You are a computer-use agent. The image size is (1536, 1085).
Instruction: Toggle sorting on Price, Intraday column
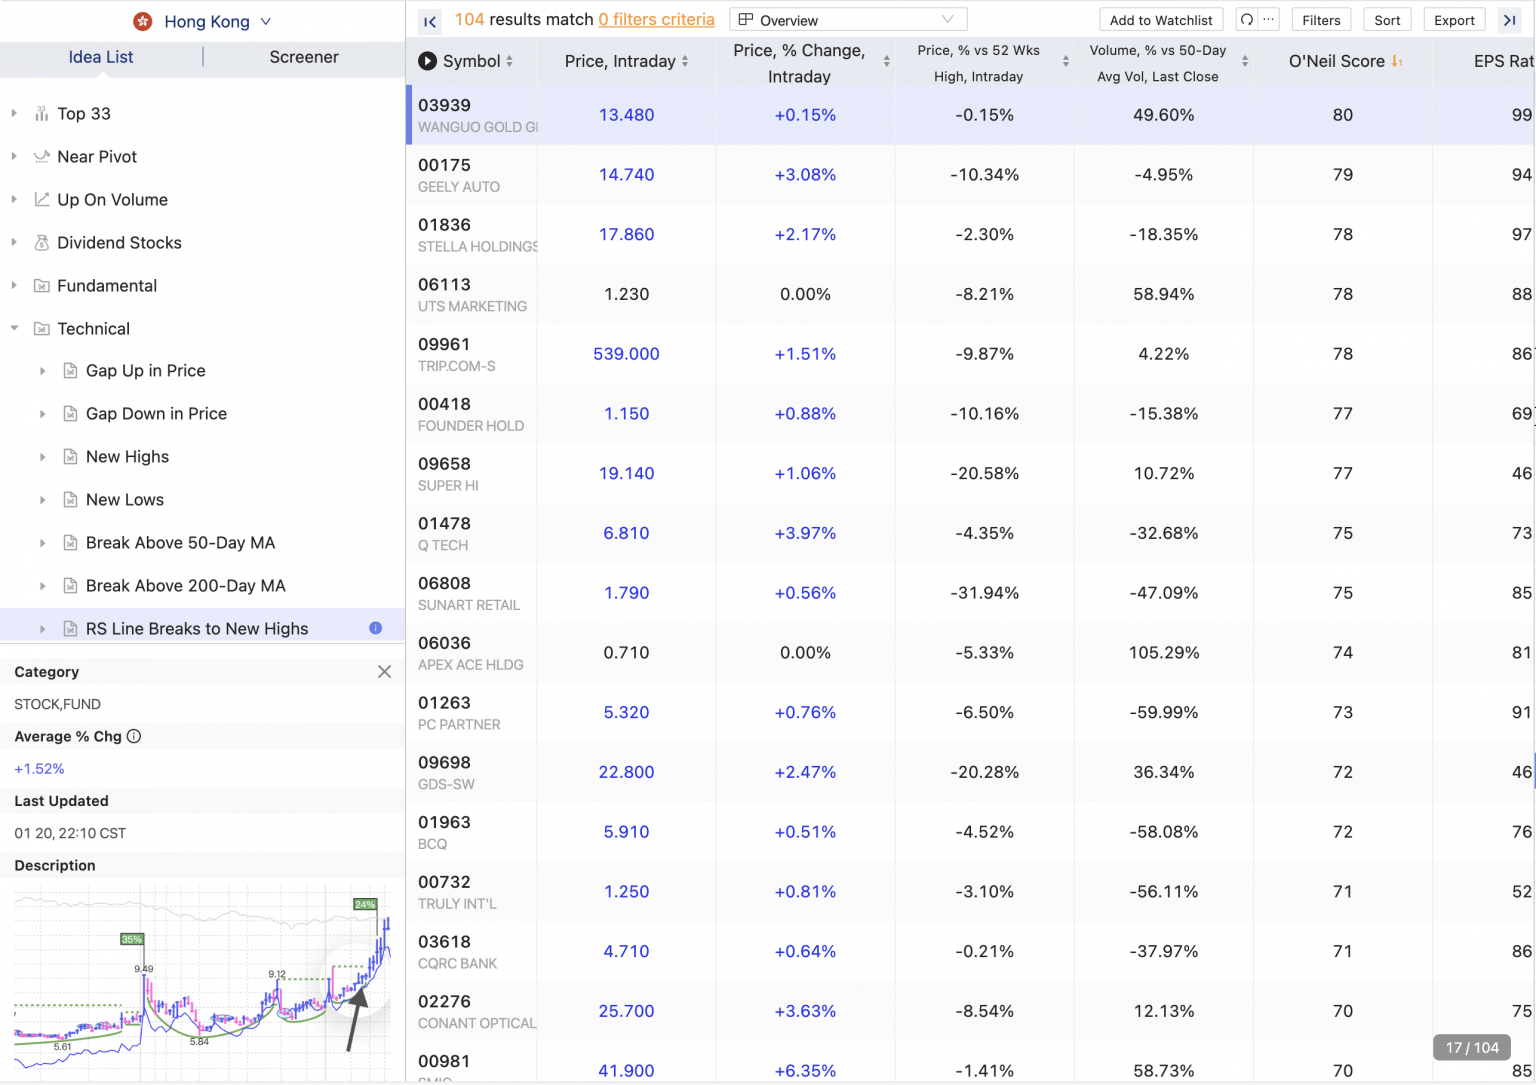click(x=685, y=61)
